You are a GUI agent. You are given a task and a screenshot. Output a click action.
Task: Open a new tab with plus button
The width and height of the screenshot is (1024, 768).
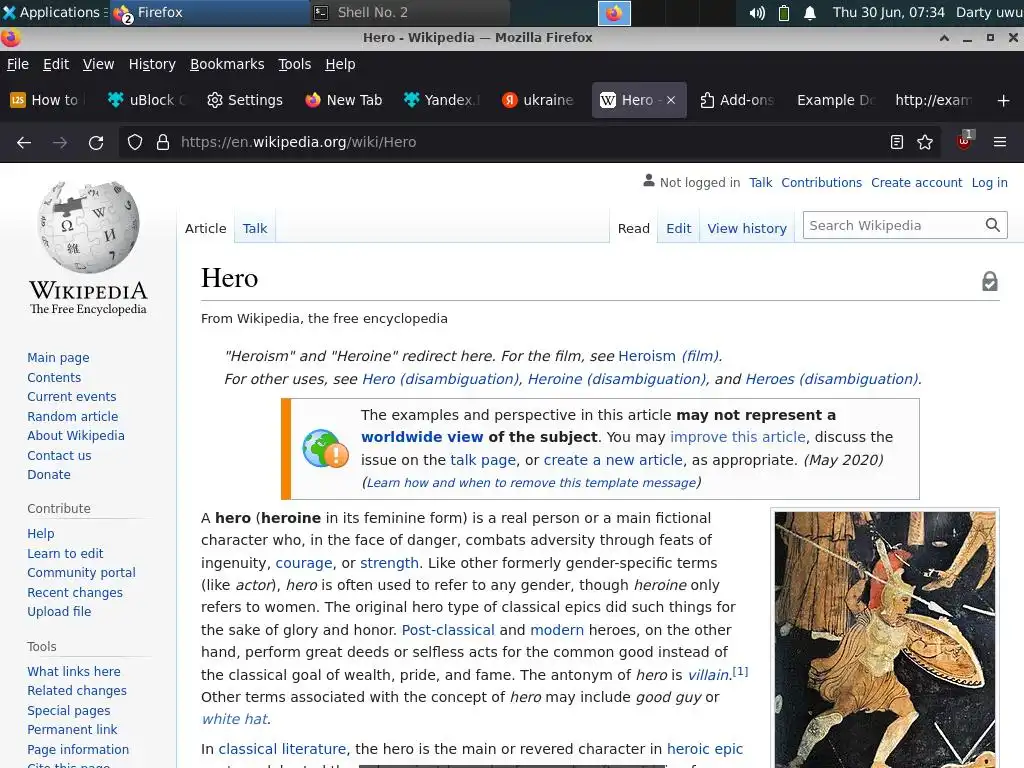tap(1004, 101)
